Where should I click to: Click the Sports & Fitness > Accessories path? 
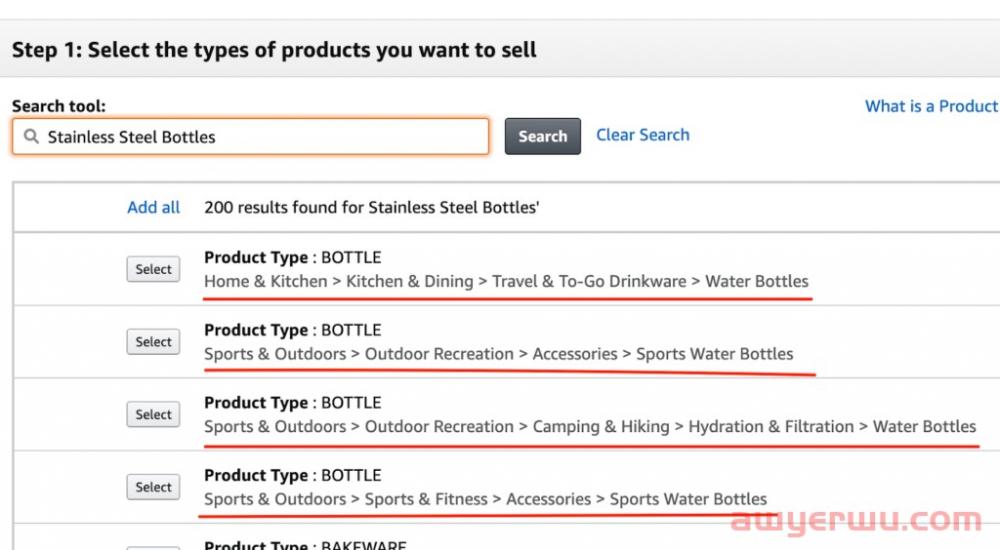485,499
